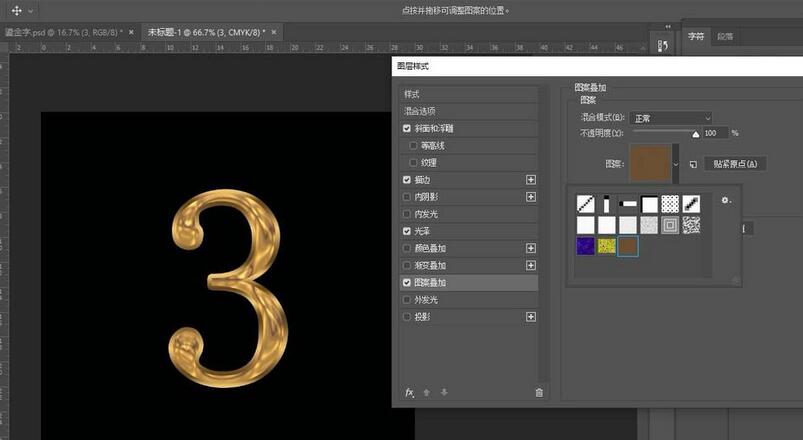Enable the 外发光 outer glow checkbox
This screenshot has height=440, width=803.
[x=407, y=300]
